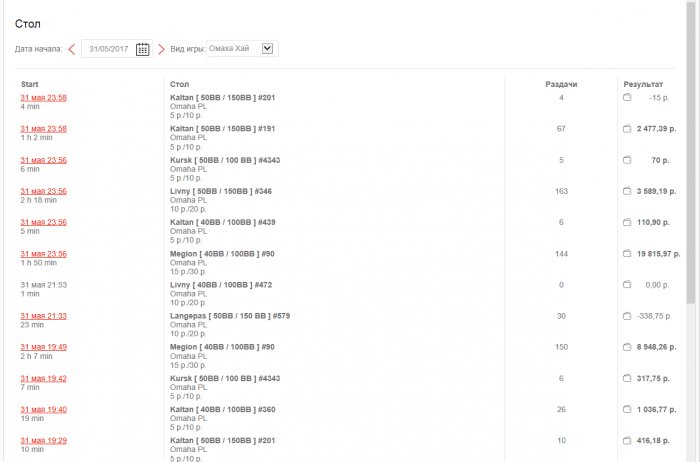Screen dimensions: 700x462
Task: Open start link of Megion #90 1 h 50 min session
Action: click(x=43, y=254)
